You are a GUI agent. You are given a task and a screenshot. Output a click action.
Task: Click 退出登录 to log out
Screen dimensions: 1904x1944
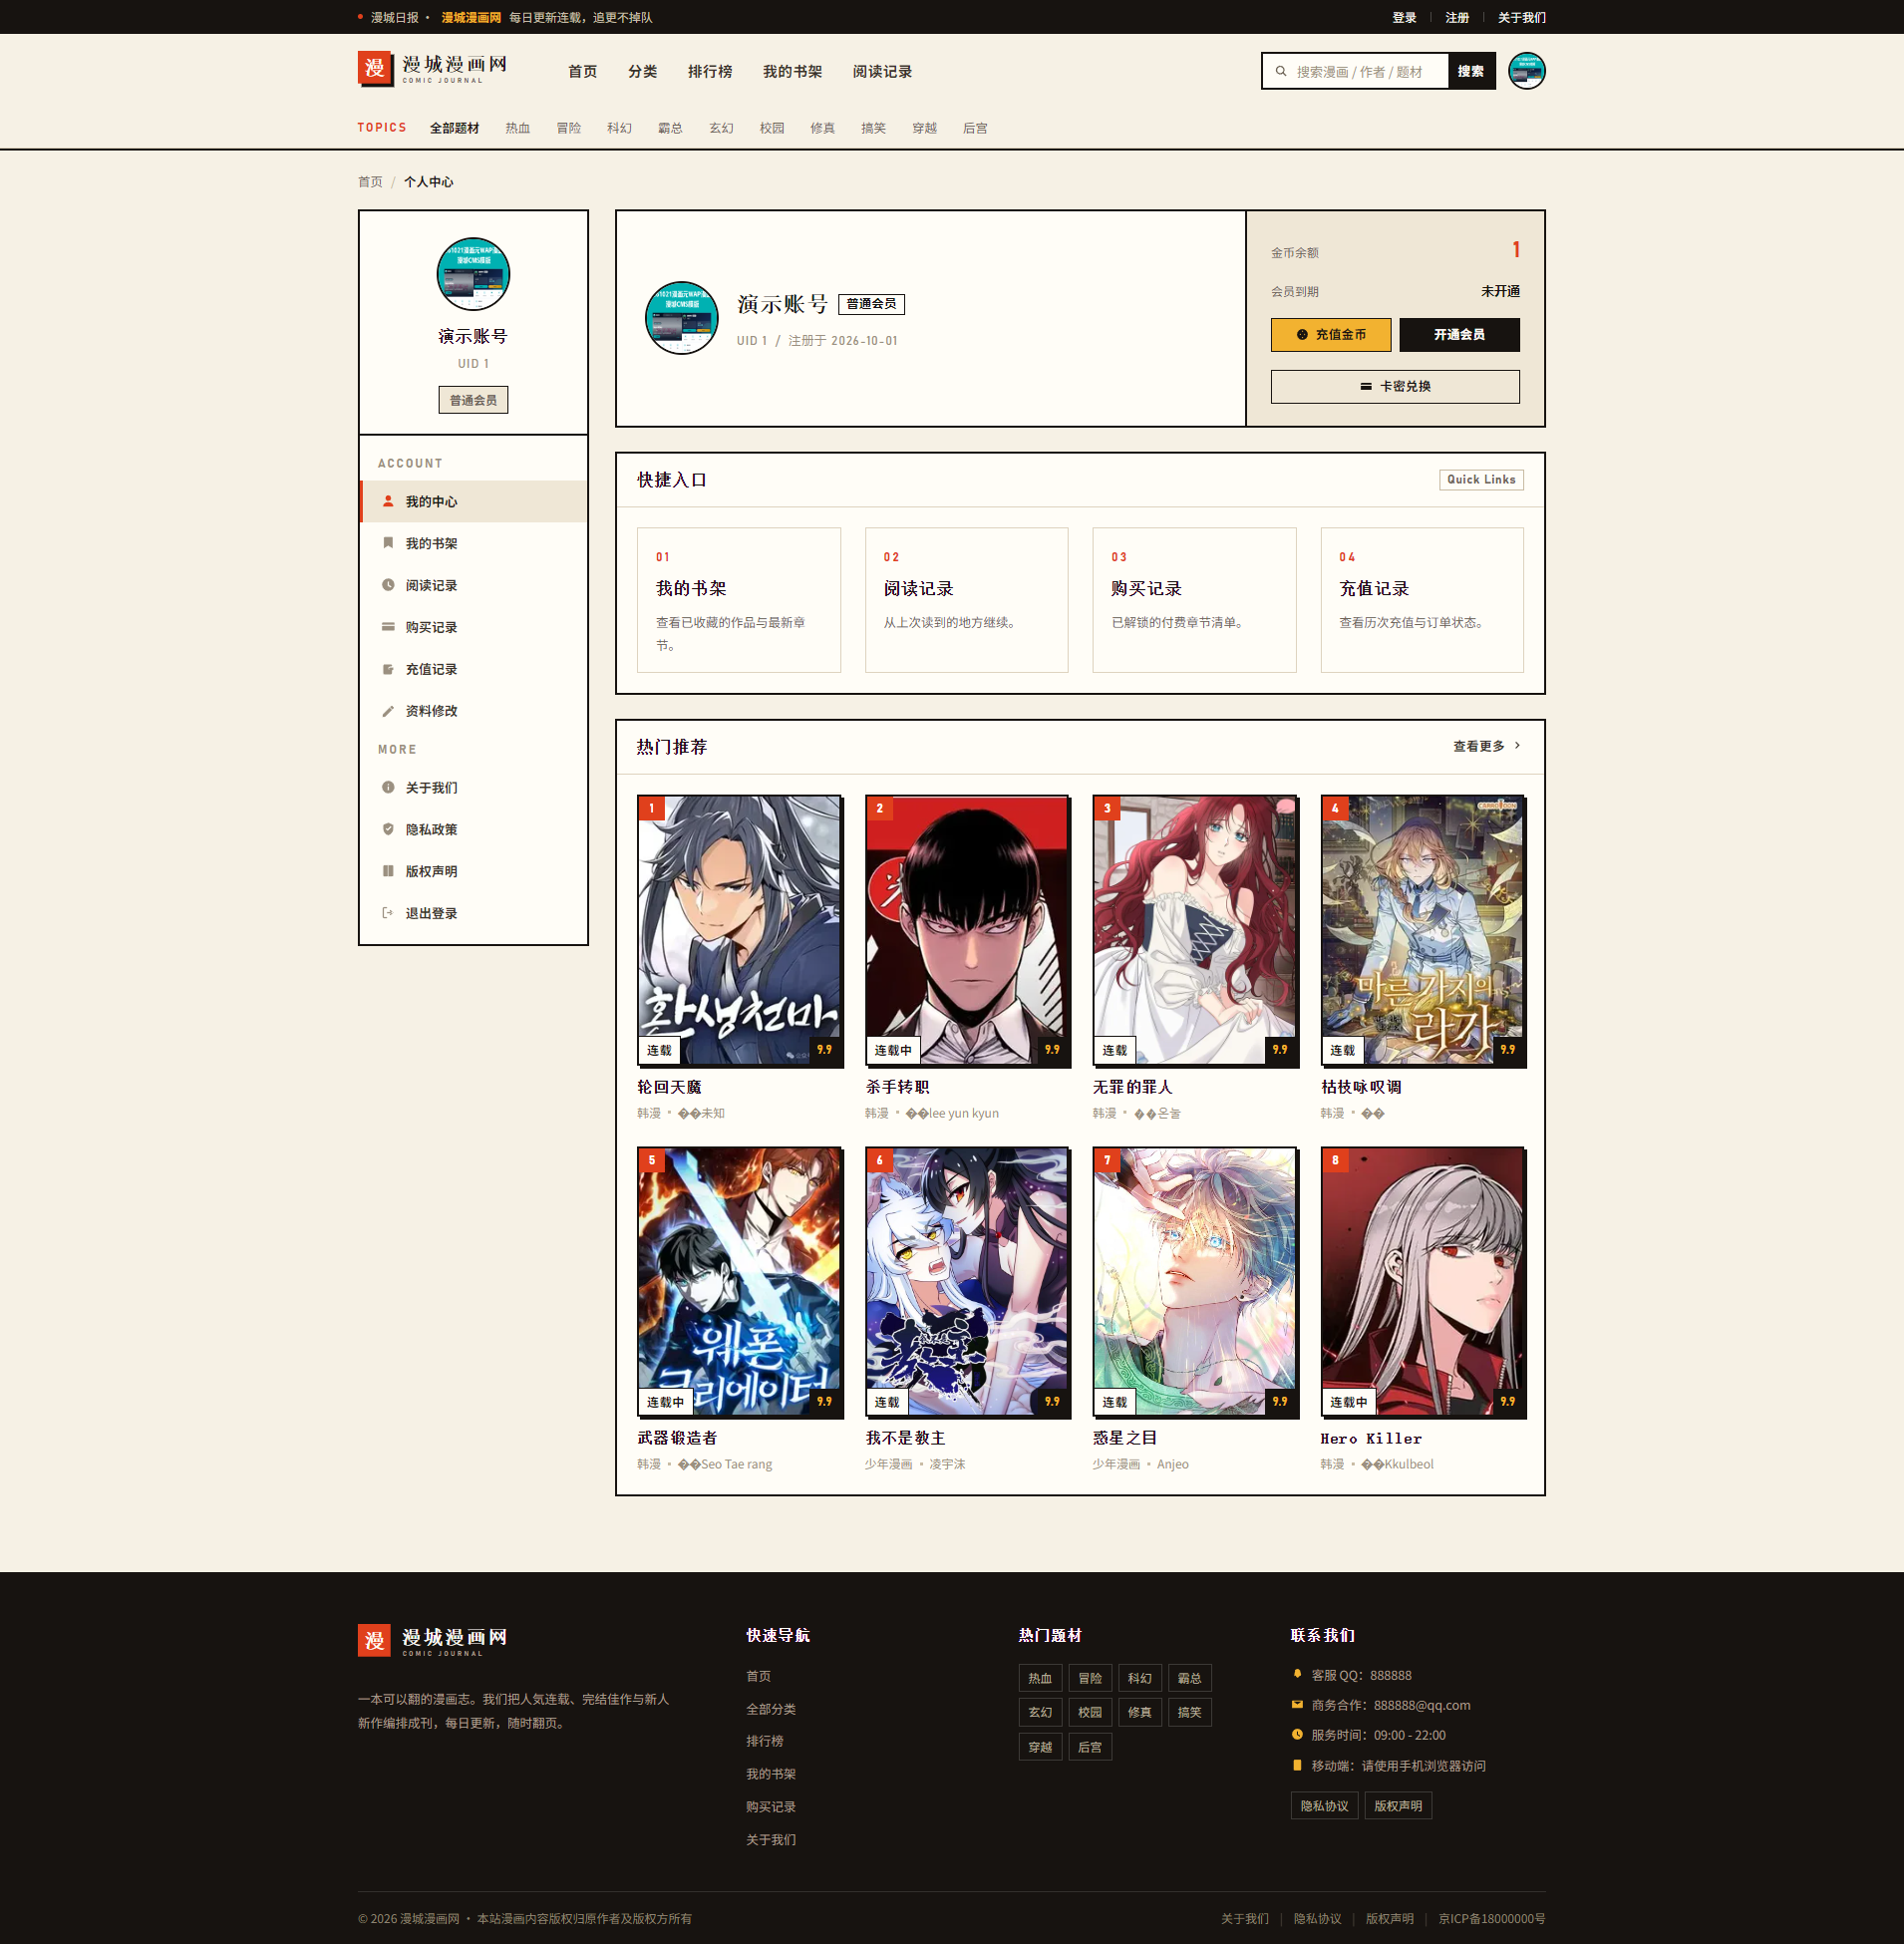[x=473, y=913]
